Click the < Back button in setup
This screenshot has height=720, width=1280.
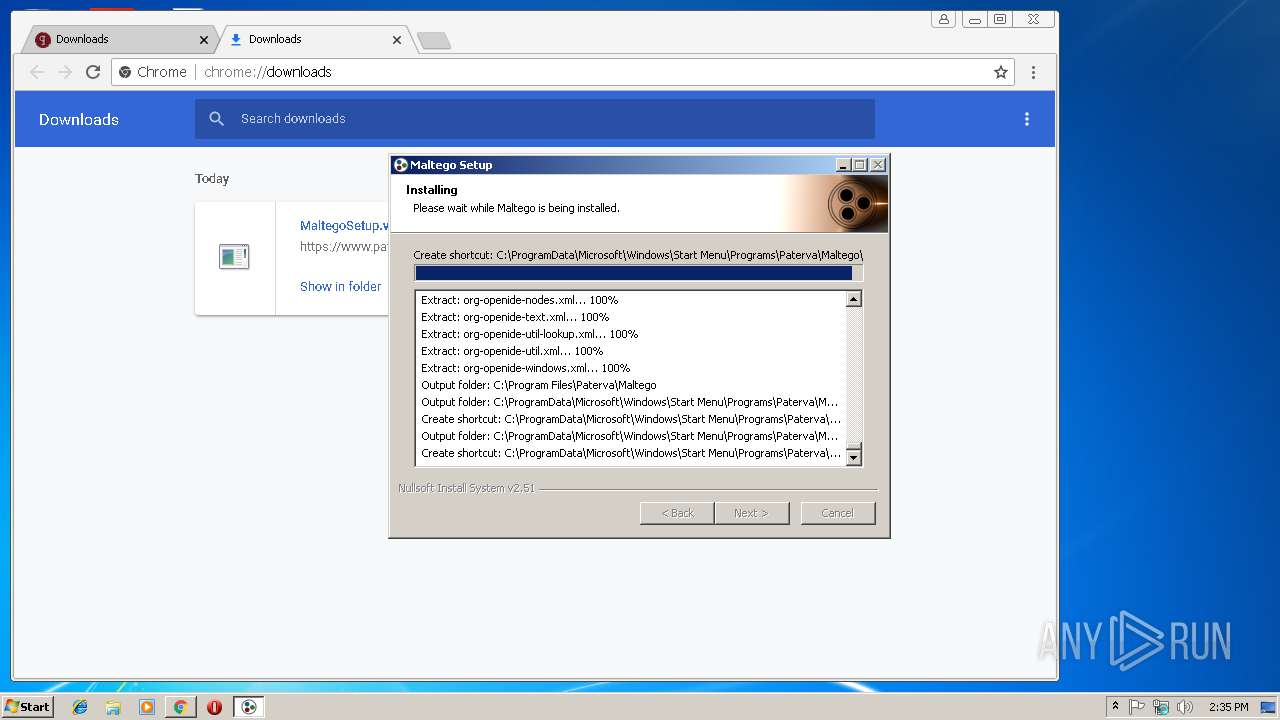click(x=677, y=513)
